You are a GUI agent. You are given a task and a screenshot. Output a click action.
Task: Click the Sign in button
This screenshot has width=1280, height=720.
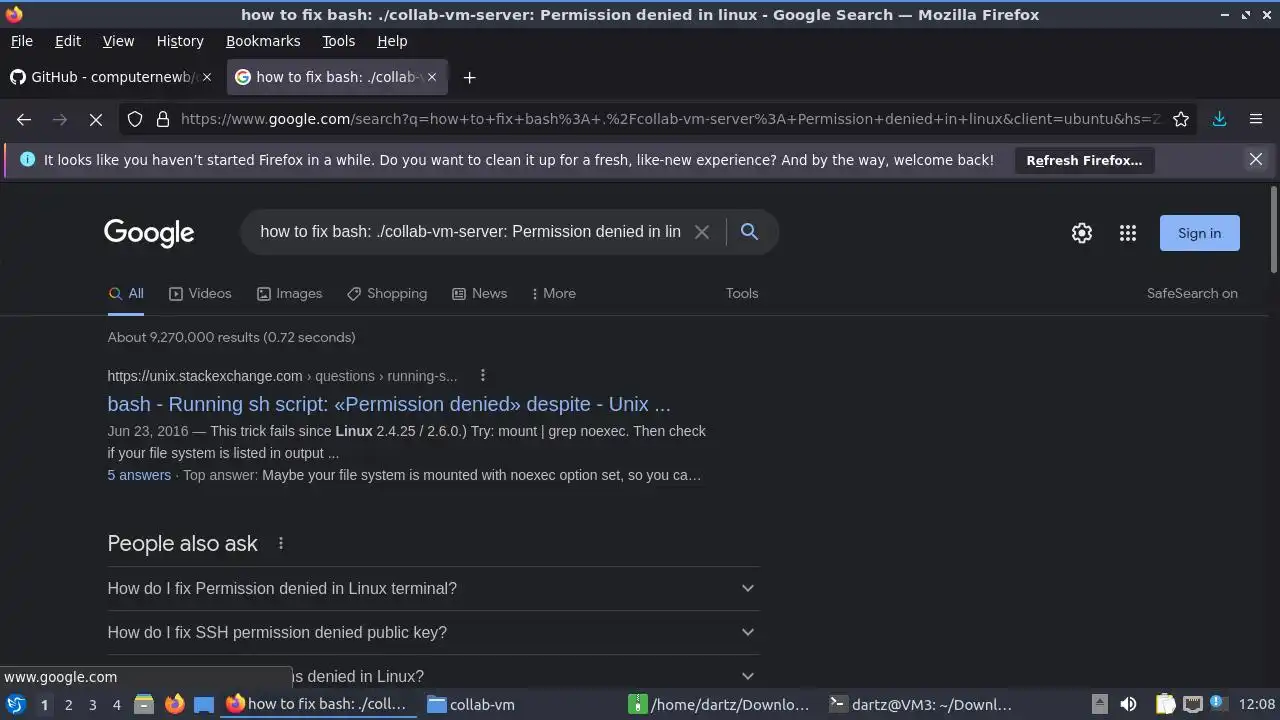(x=1199, y=233)
